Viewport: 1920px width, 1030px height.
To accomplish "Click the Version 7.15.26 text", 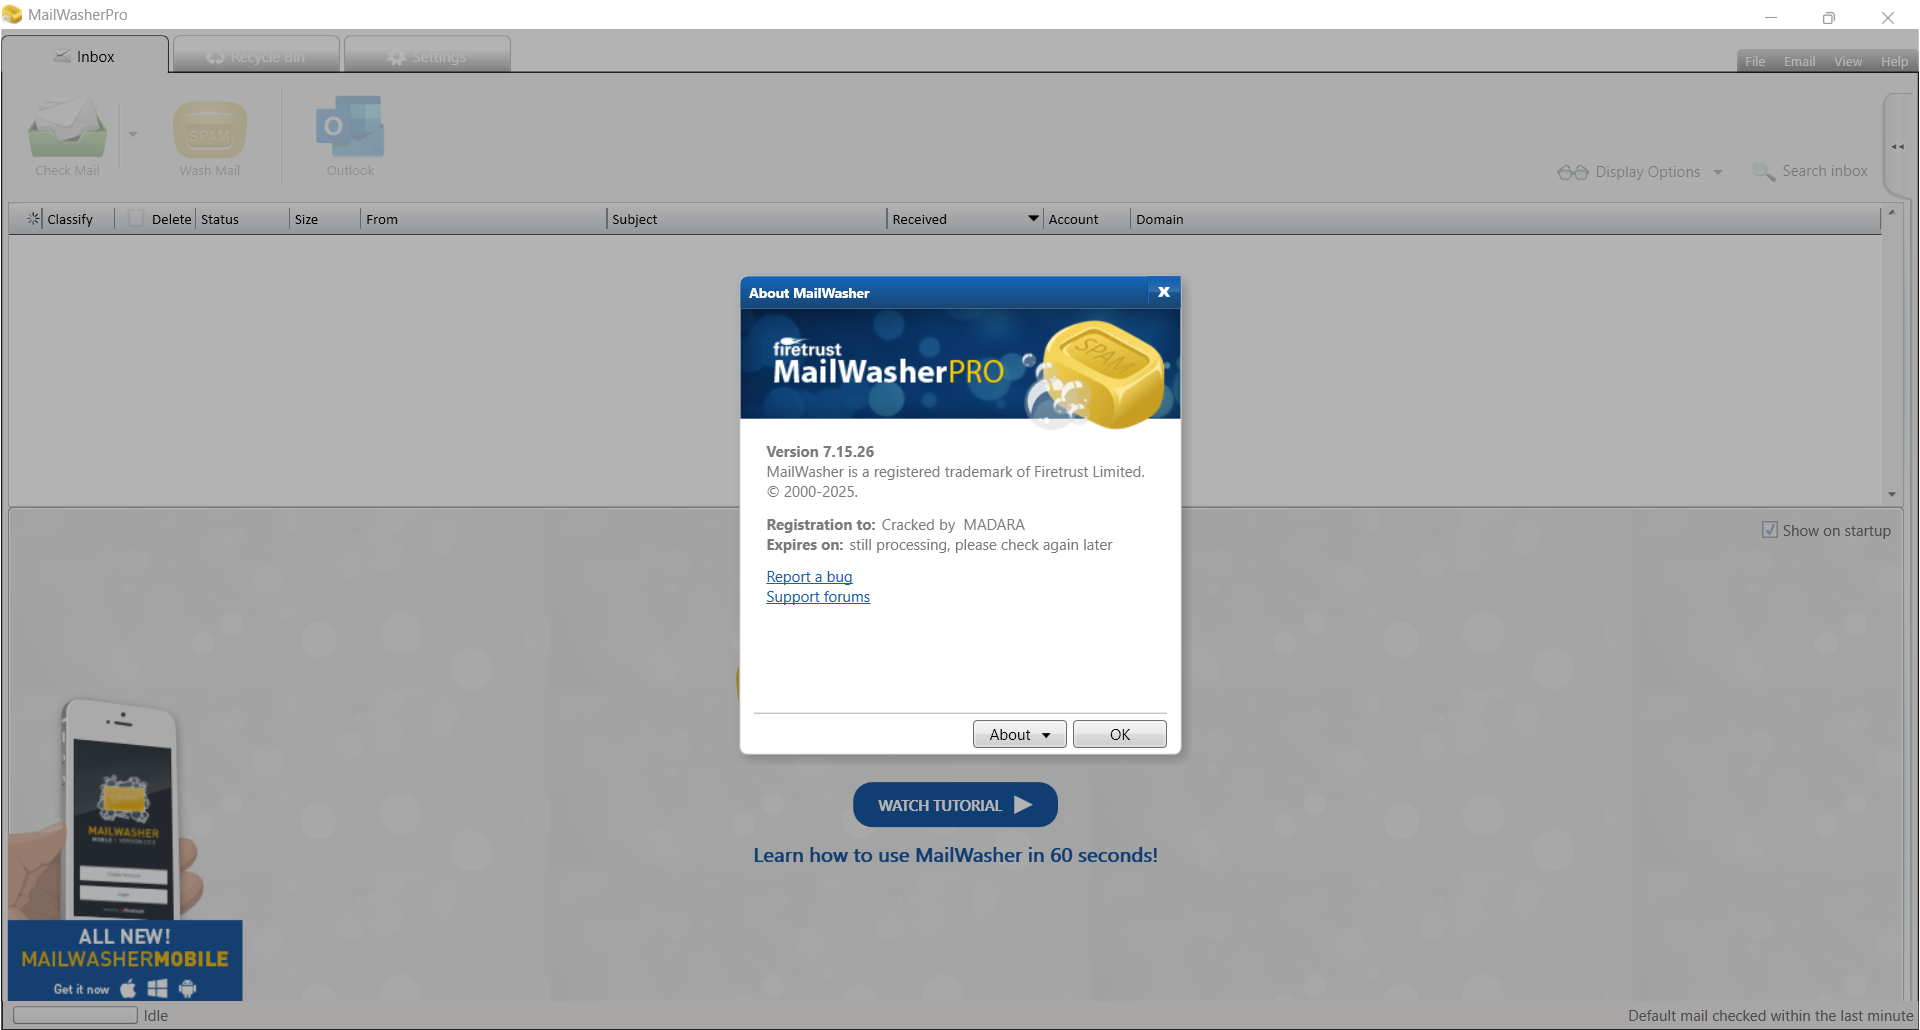I will [820, 452].
